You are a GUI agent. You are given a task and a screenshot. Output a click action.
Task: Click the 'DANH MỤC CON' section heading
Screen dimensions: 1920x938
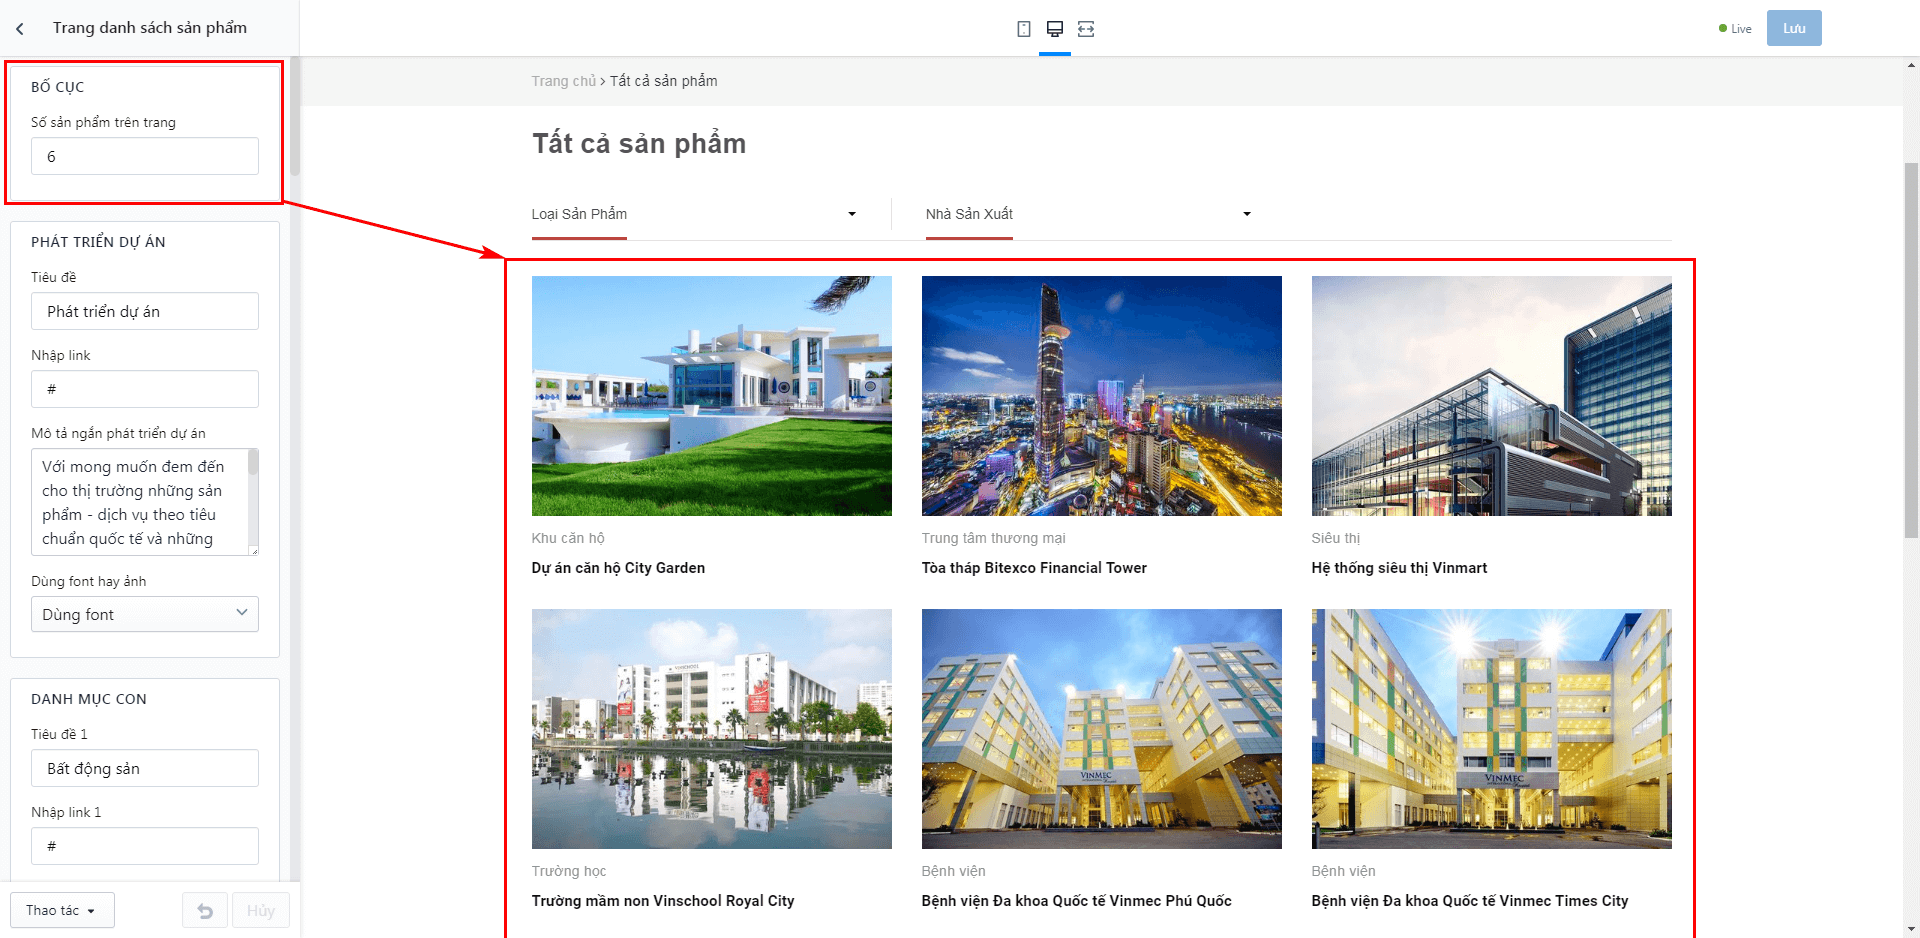click(x=89, y=699)
